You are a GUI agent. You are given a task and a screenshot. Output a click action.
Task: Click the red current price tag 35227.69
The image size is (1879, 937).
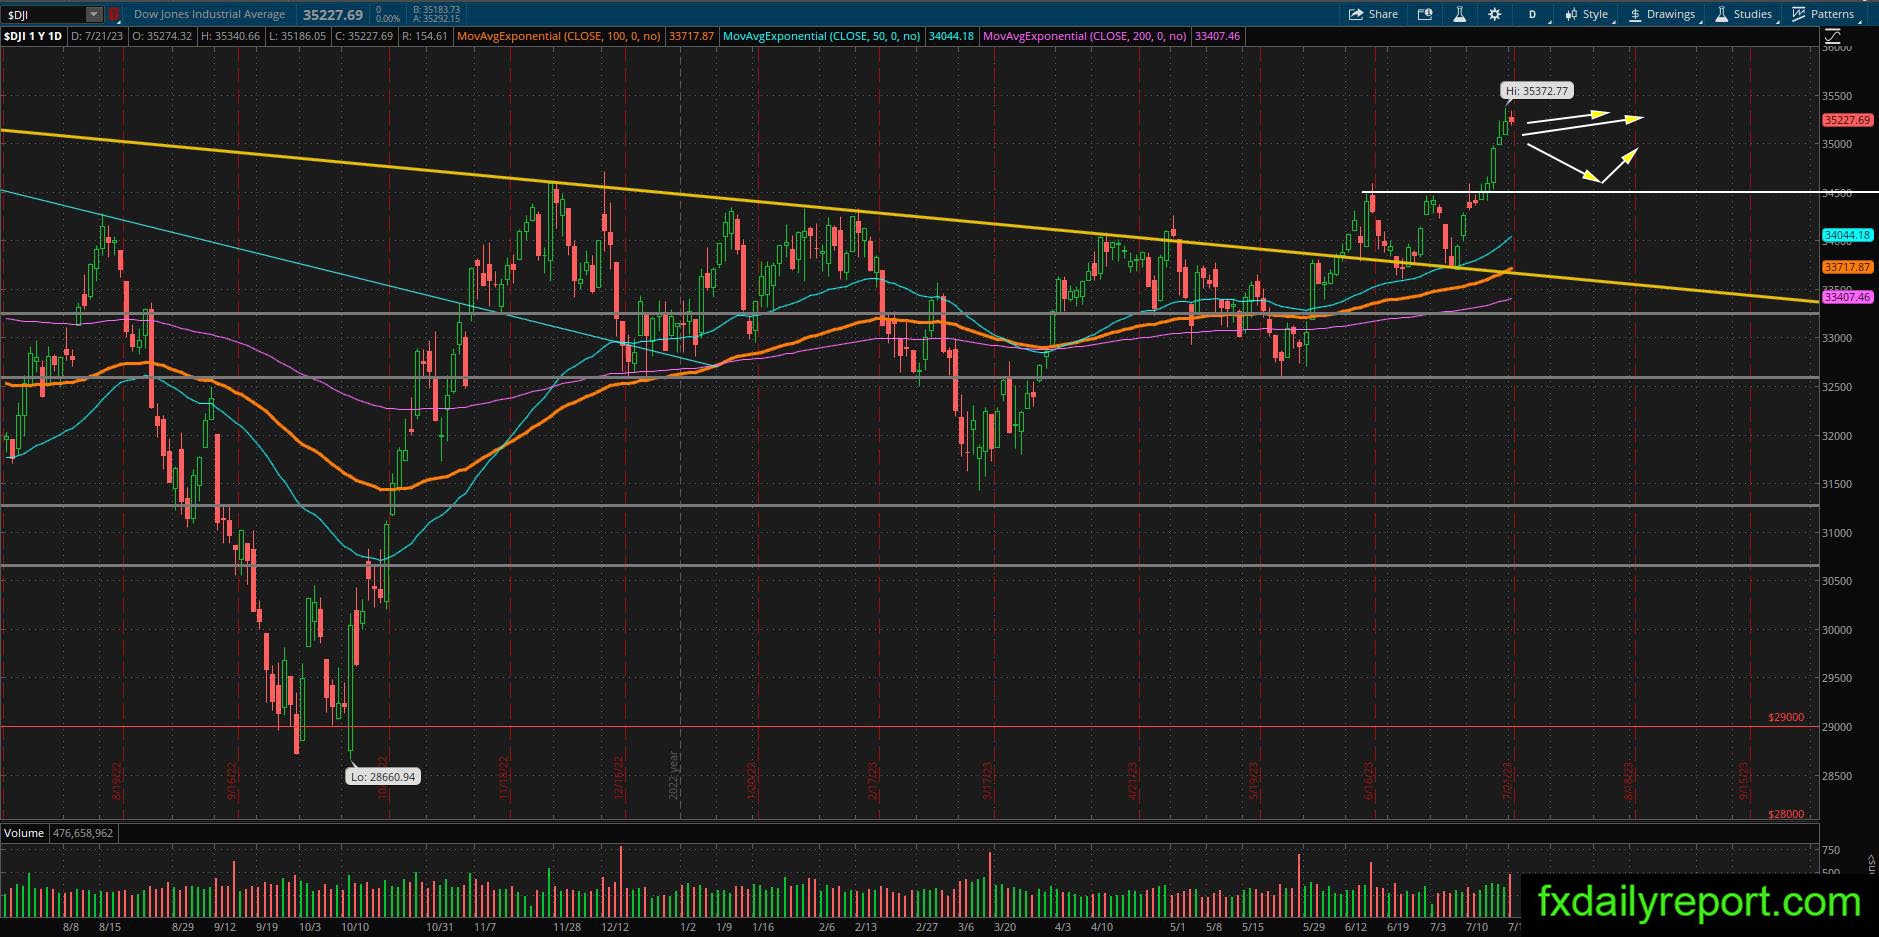[x=1846, y=120]
